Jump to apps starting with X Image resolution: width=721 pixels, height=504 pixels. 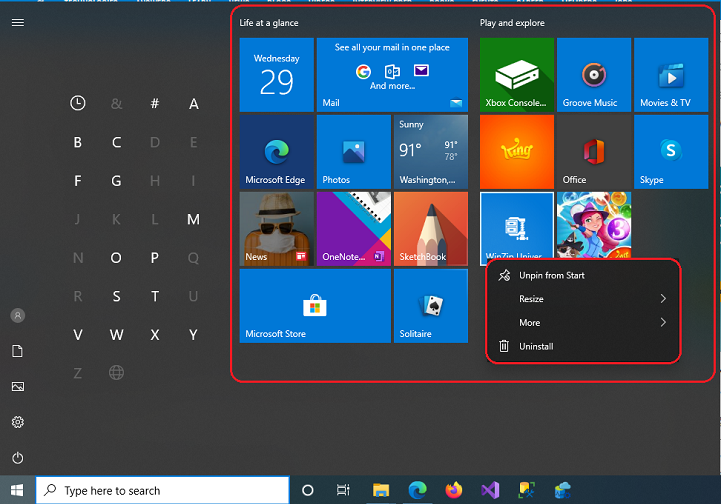155,335
